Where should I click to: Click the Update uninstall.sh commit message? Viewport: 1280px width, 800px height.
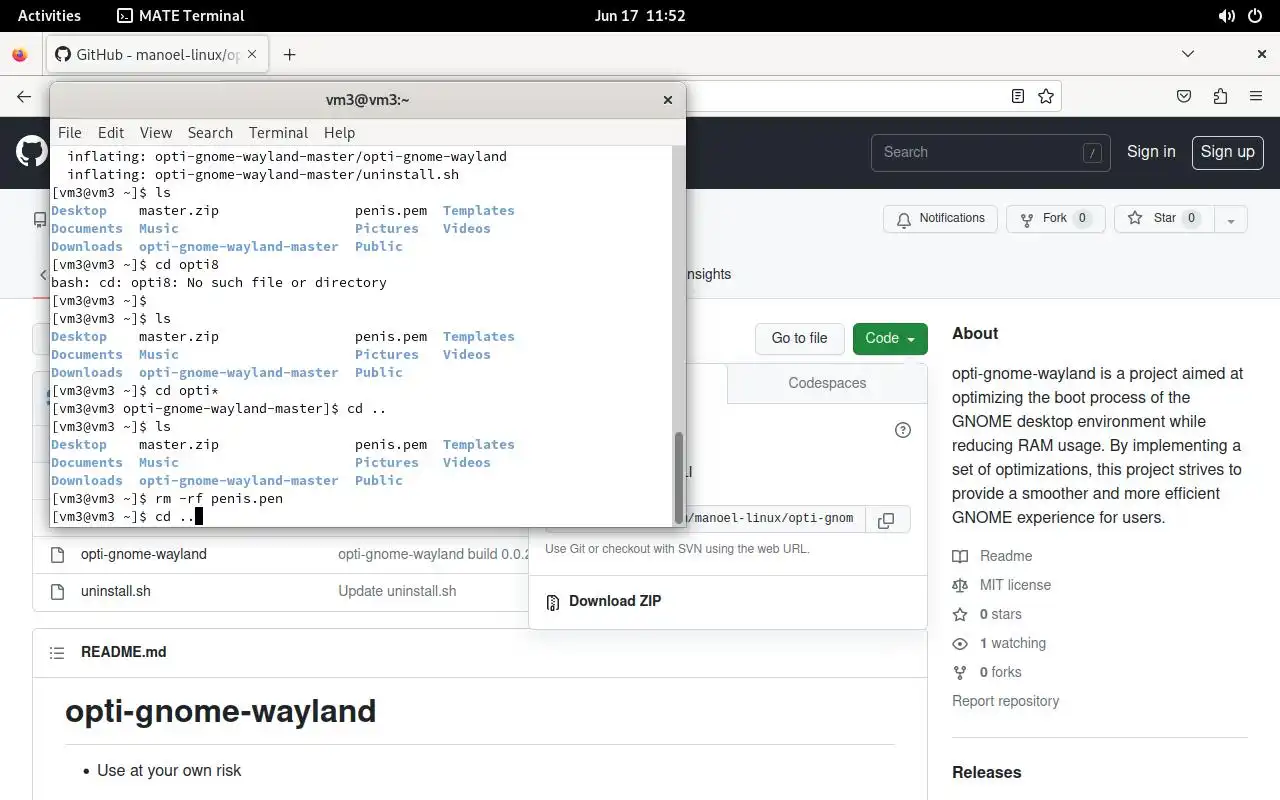[397, 591]
